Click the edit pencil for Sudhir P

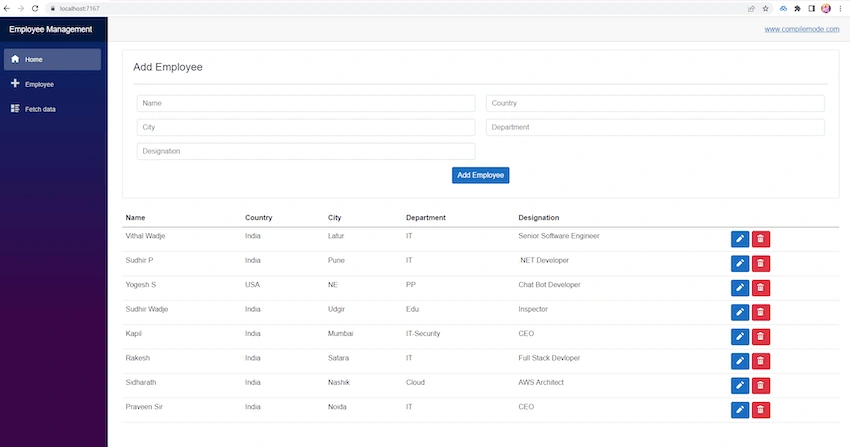[x=739, y=263]
